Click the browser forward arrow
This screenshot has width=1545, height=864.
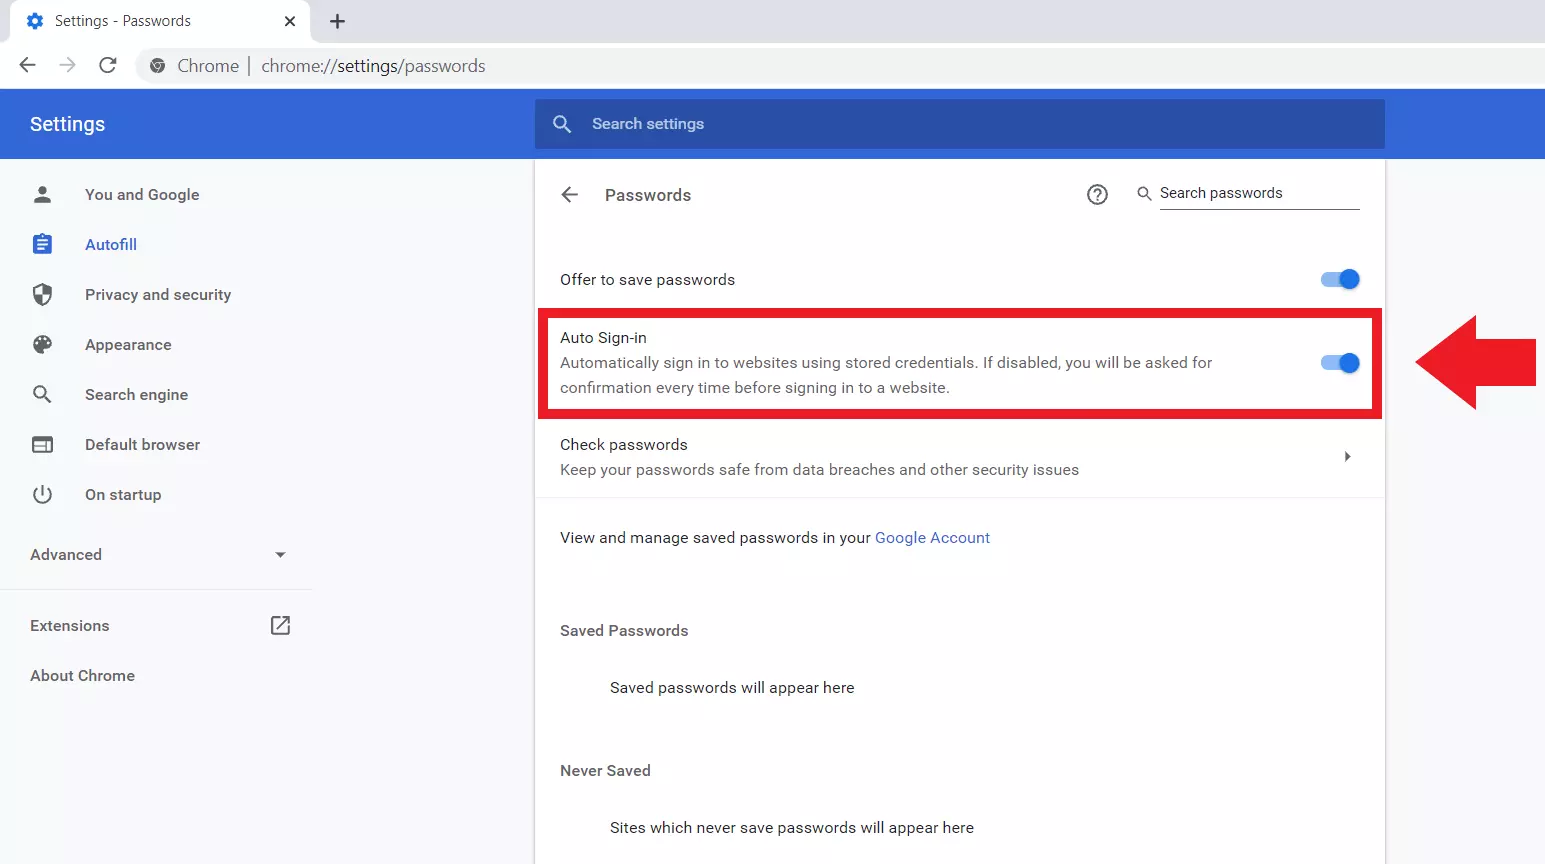[x=67, y=65]
